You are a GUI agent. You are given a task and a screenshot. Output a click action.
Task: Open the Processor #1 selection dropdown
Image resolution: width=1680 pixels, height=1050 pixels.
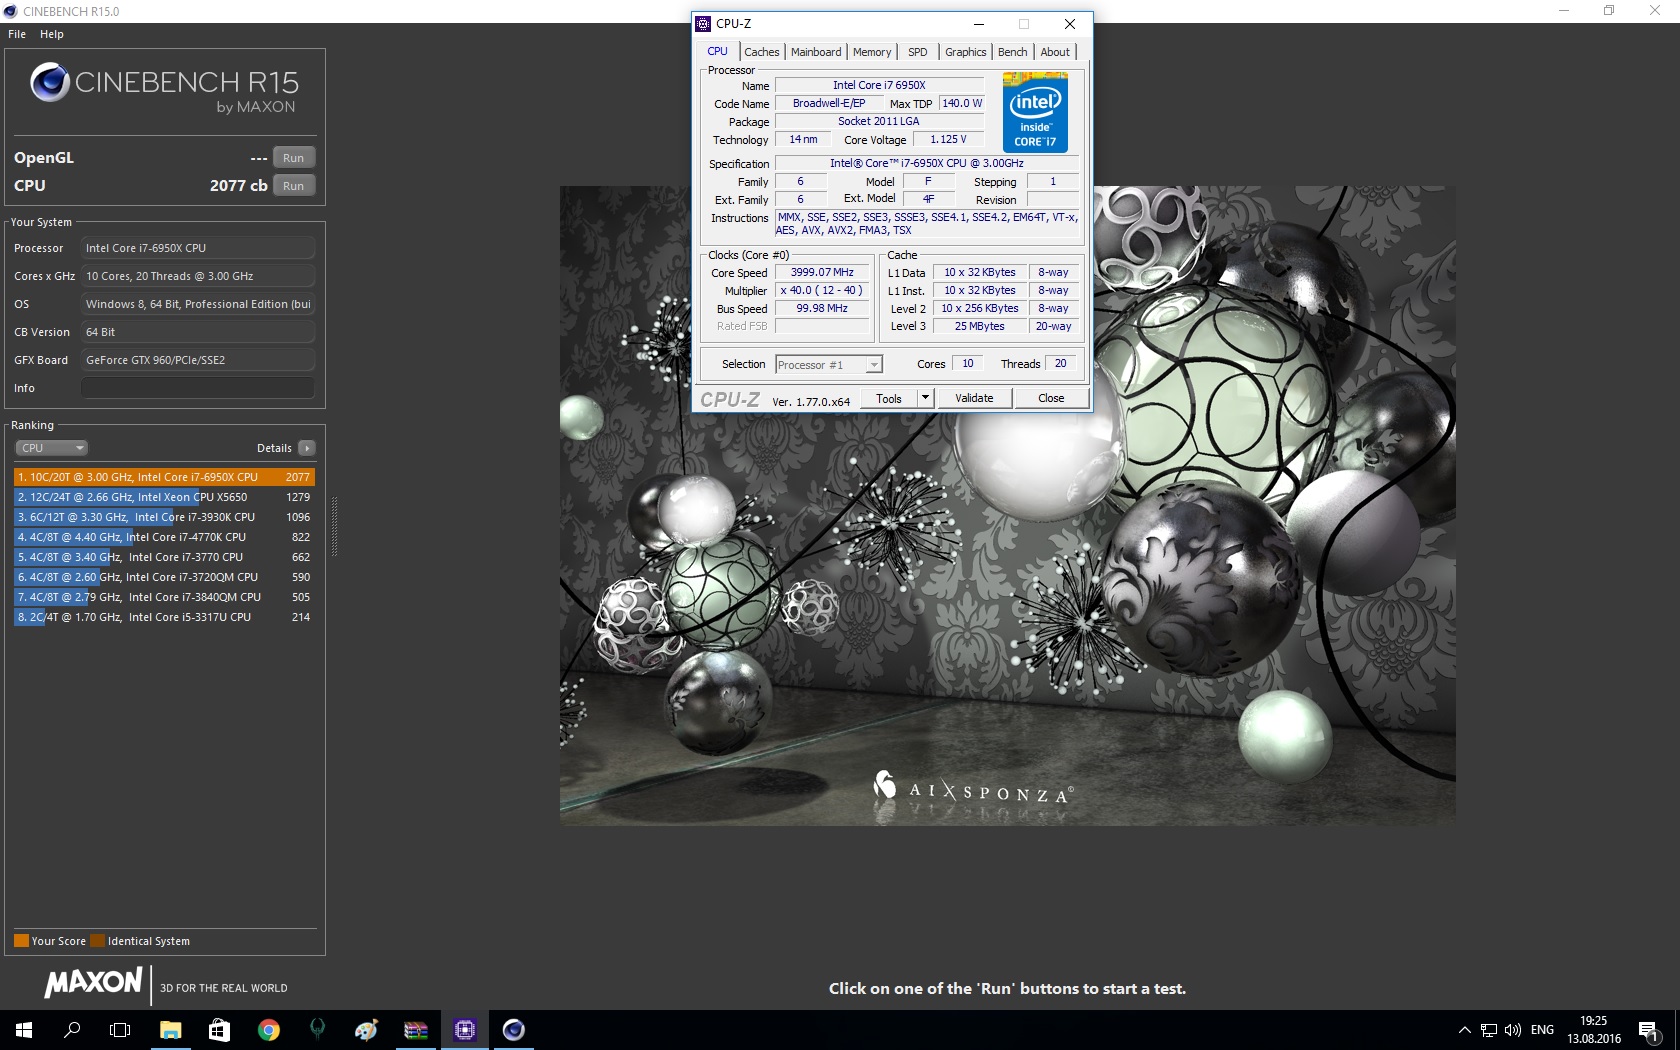click(829, 365)
